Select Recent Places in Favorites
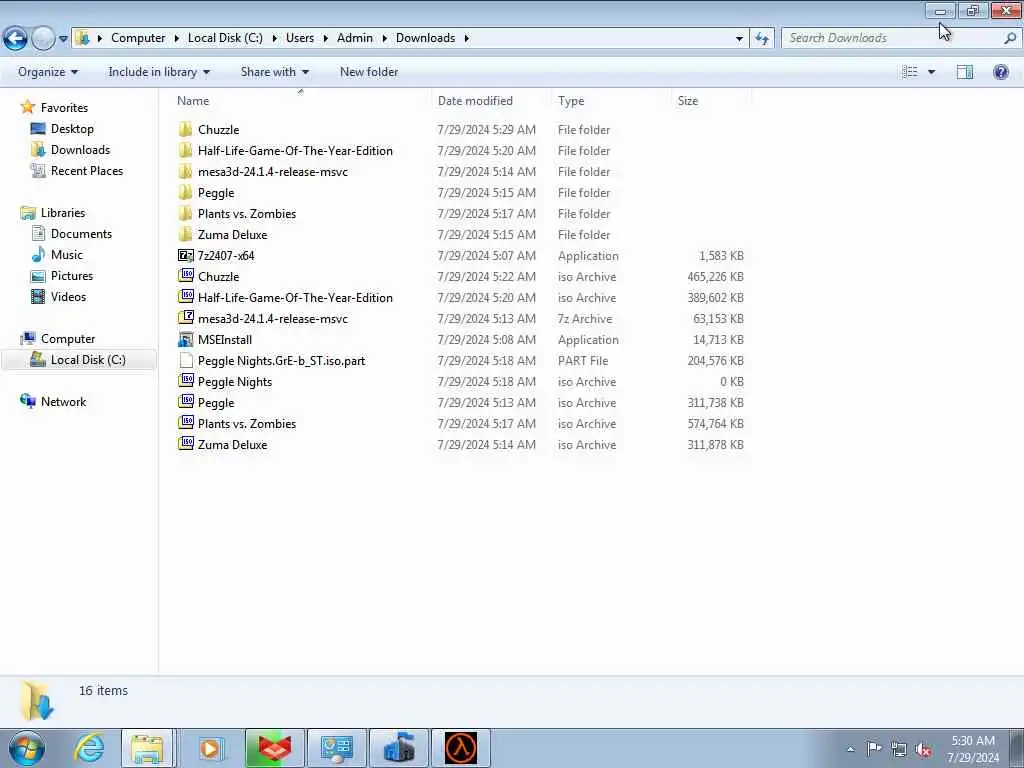This screenshot has height=768, width=1024. (x=87, y=170)
